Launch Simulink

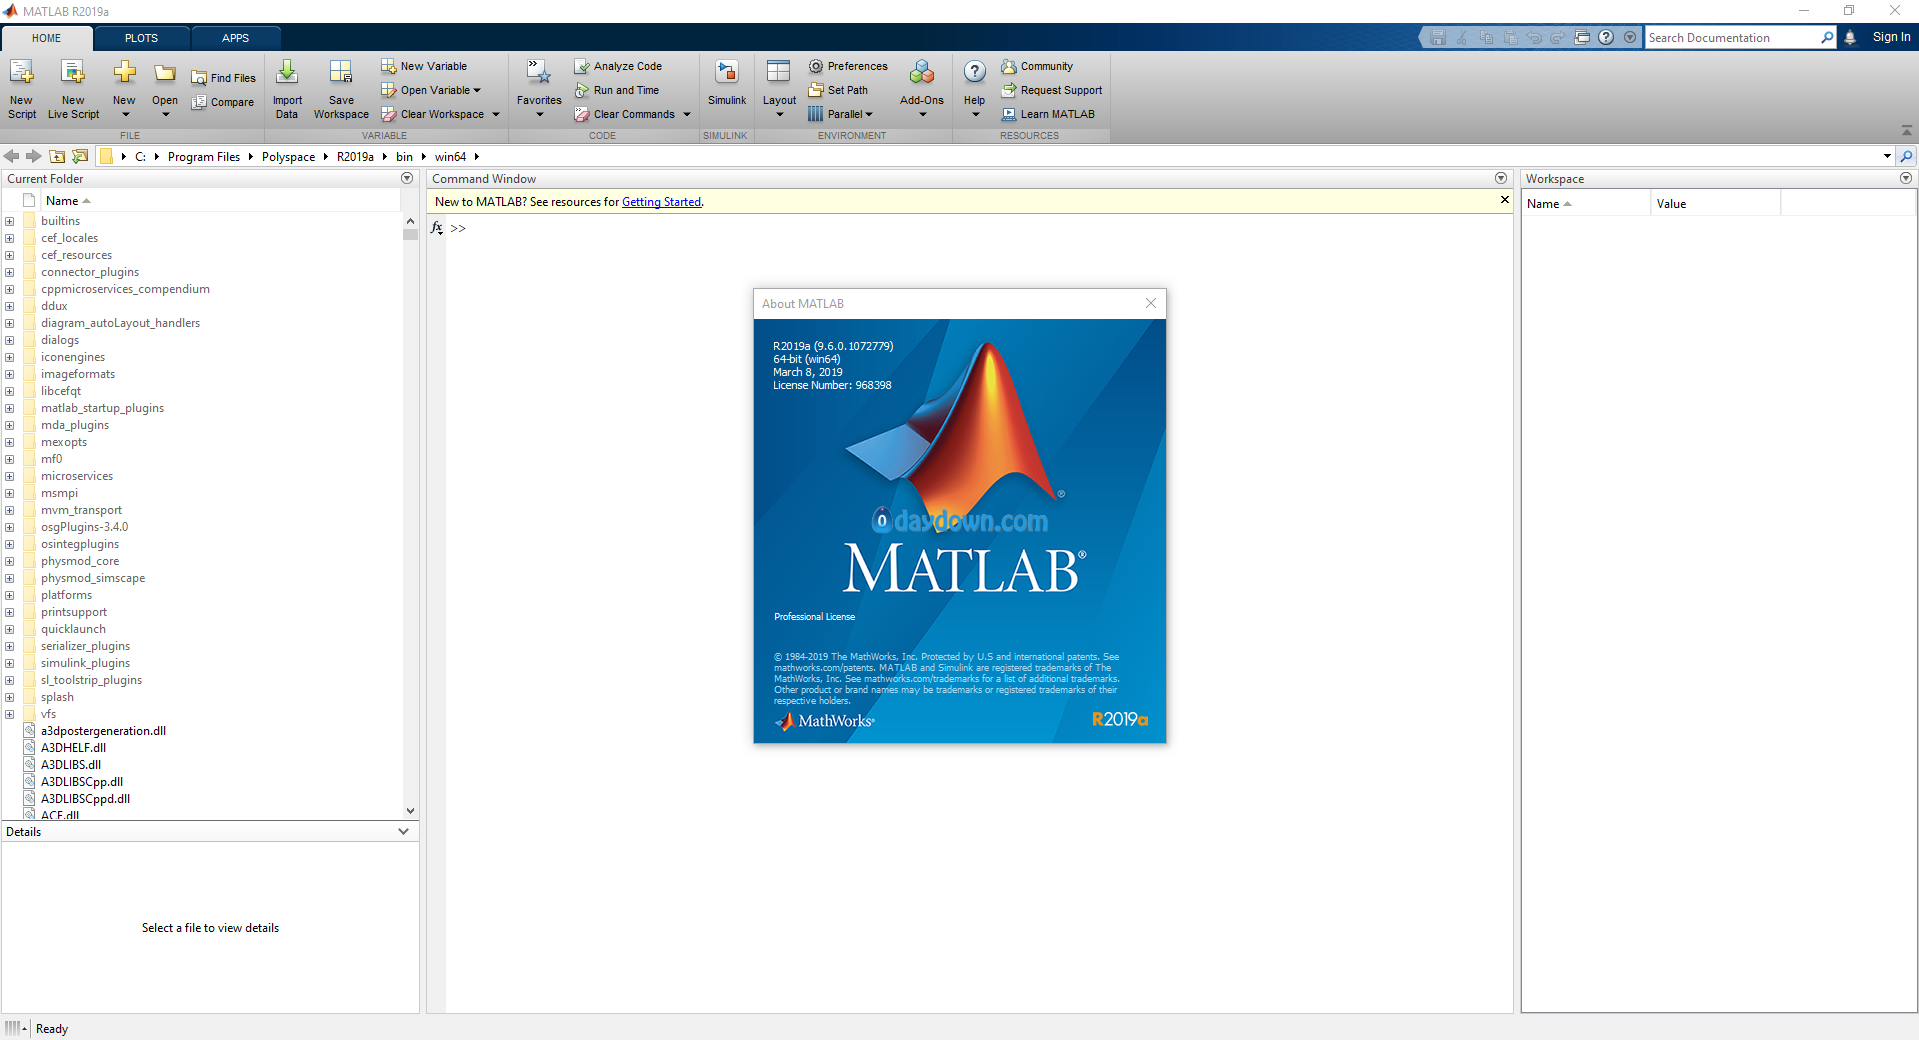tap(727, 82)
